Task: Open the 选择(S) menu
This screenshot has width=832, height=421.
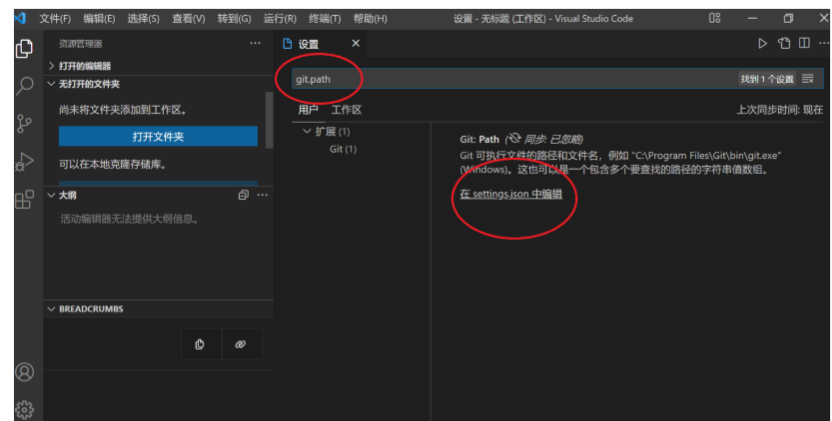Action: (x=143, y=19)
